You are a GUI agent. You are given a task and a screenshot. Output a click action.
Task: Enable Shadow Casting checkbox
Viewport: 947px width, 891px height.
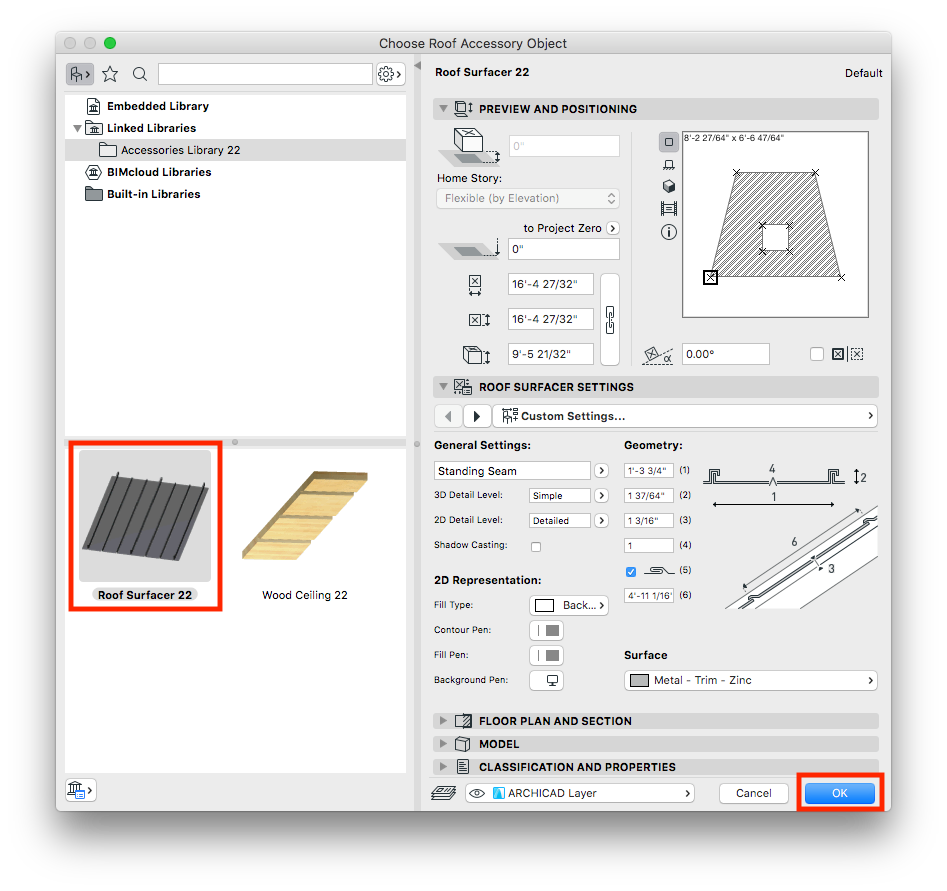pyautogui.click(x=536, y=547)
